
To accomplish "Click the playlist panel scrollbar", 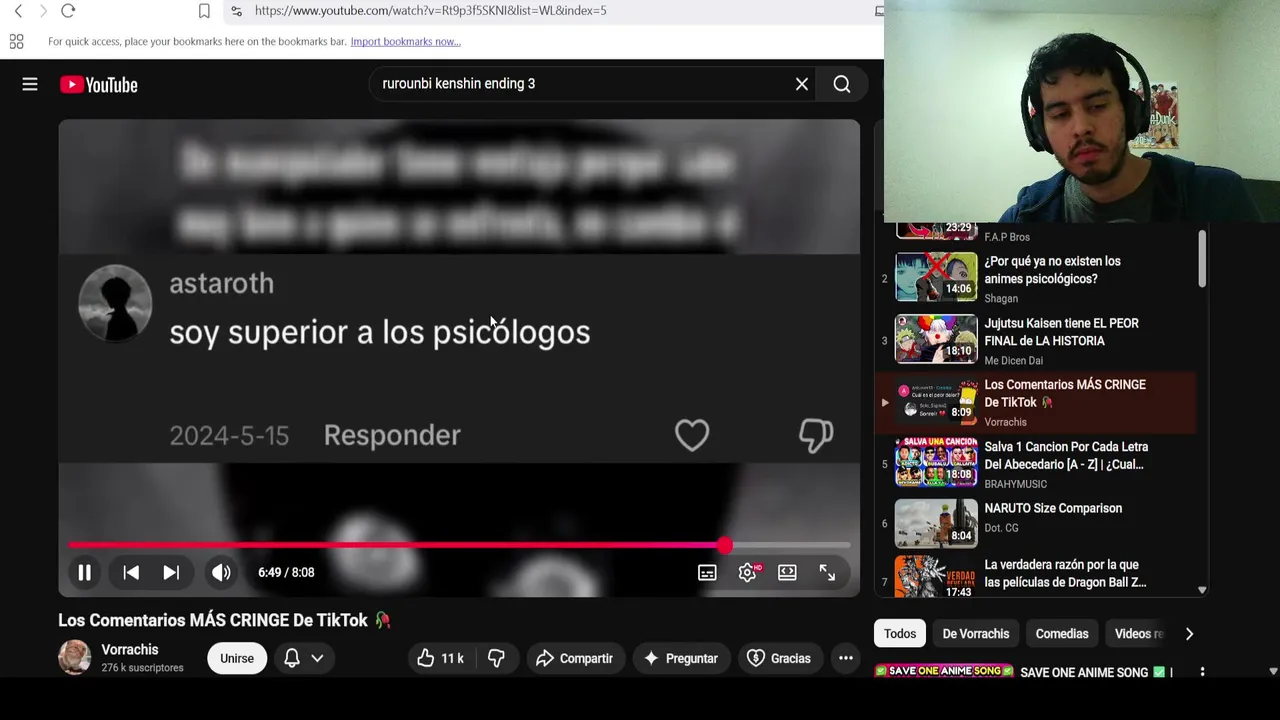I will point(1202,259).
